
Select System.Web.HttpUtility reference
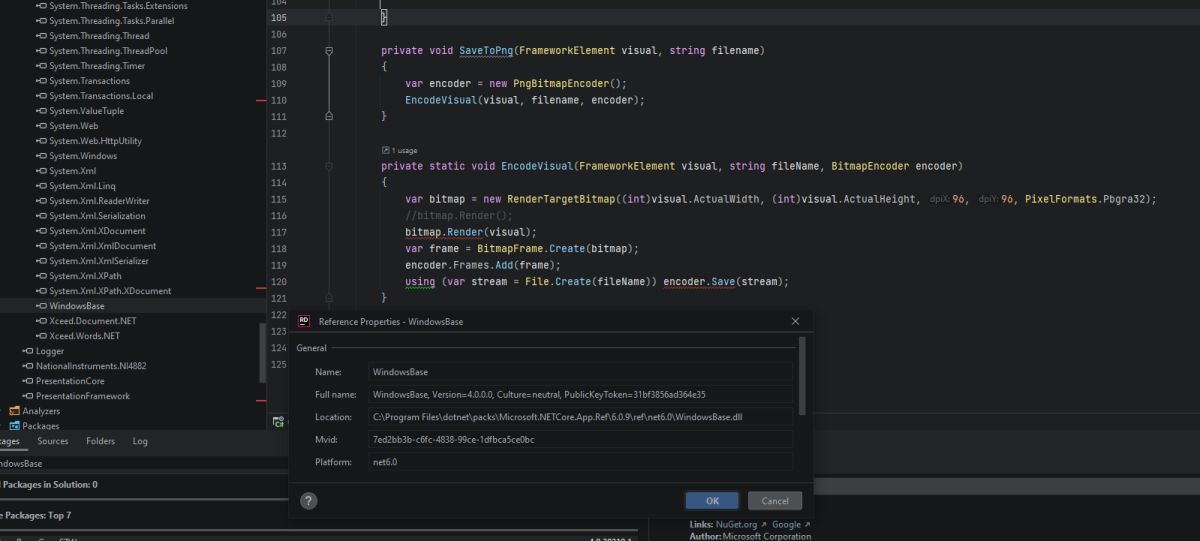click(95, 141)
